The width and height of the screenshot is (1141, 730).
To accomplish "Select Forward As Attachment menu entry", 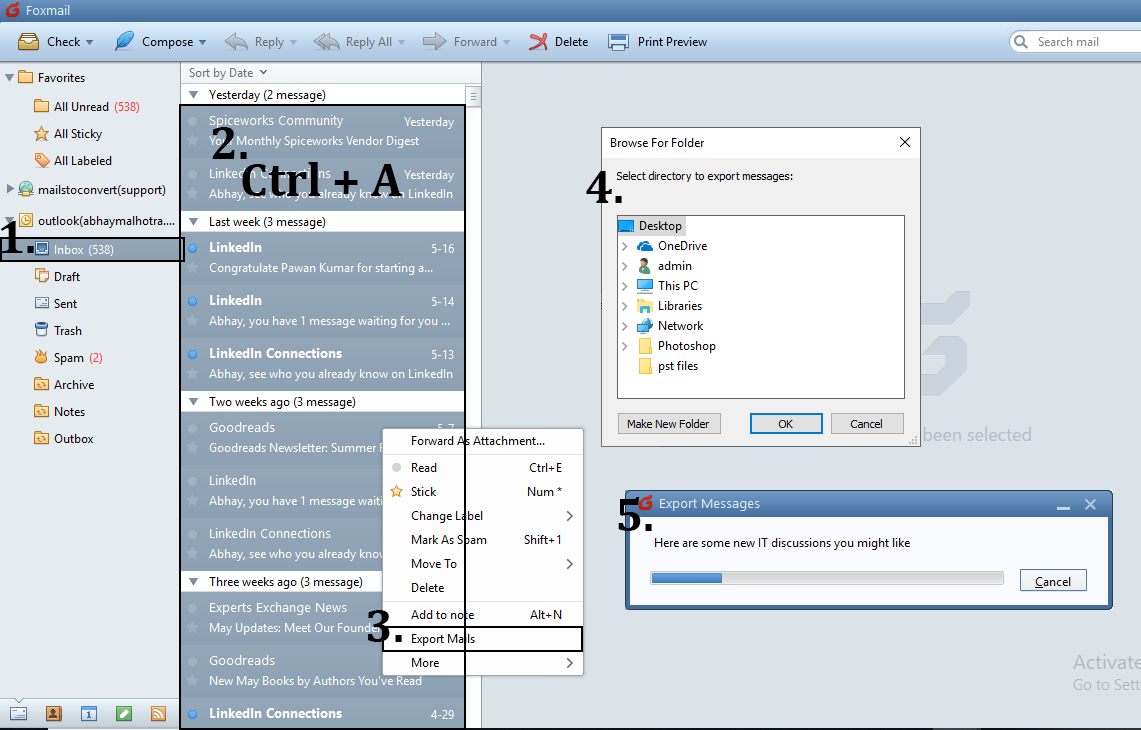I will (x=482, y=441).
